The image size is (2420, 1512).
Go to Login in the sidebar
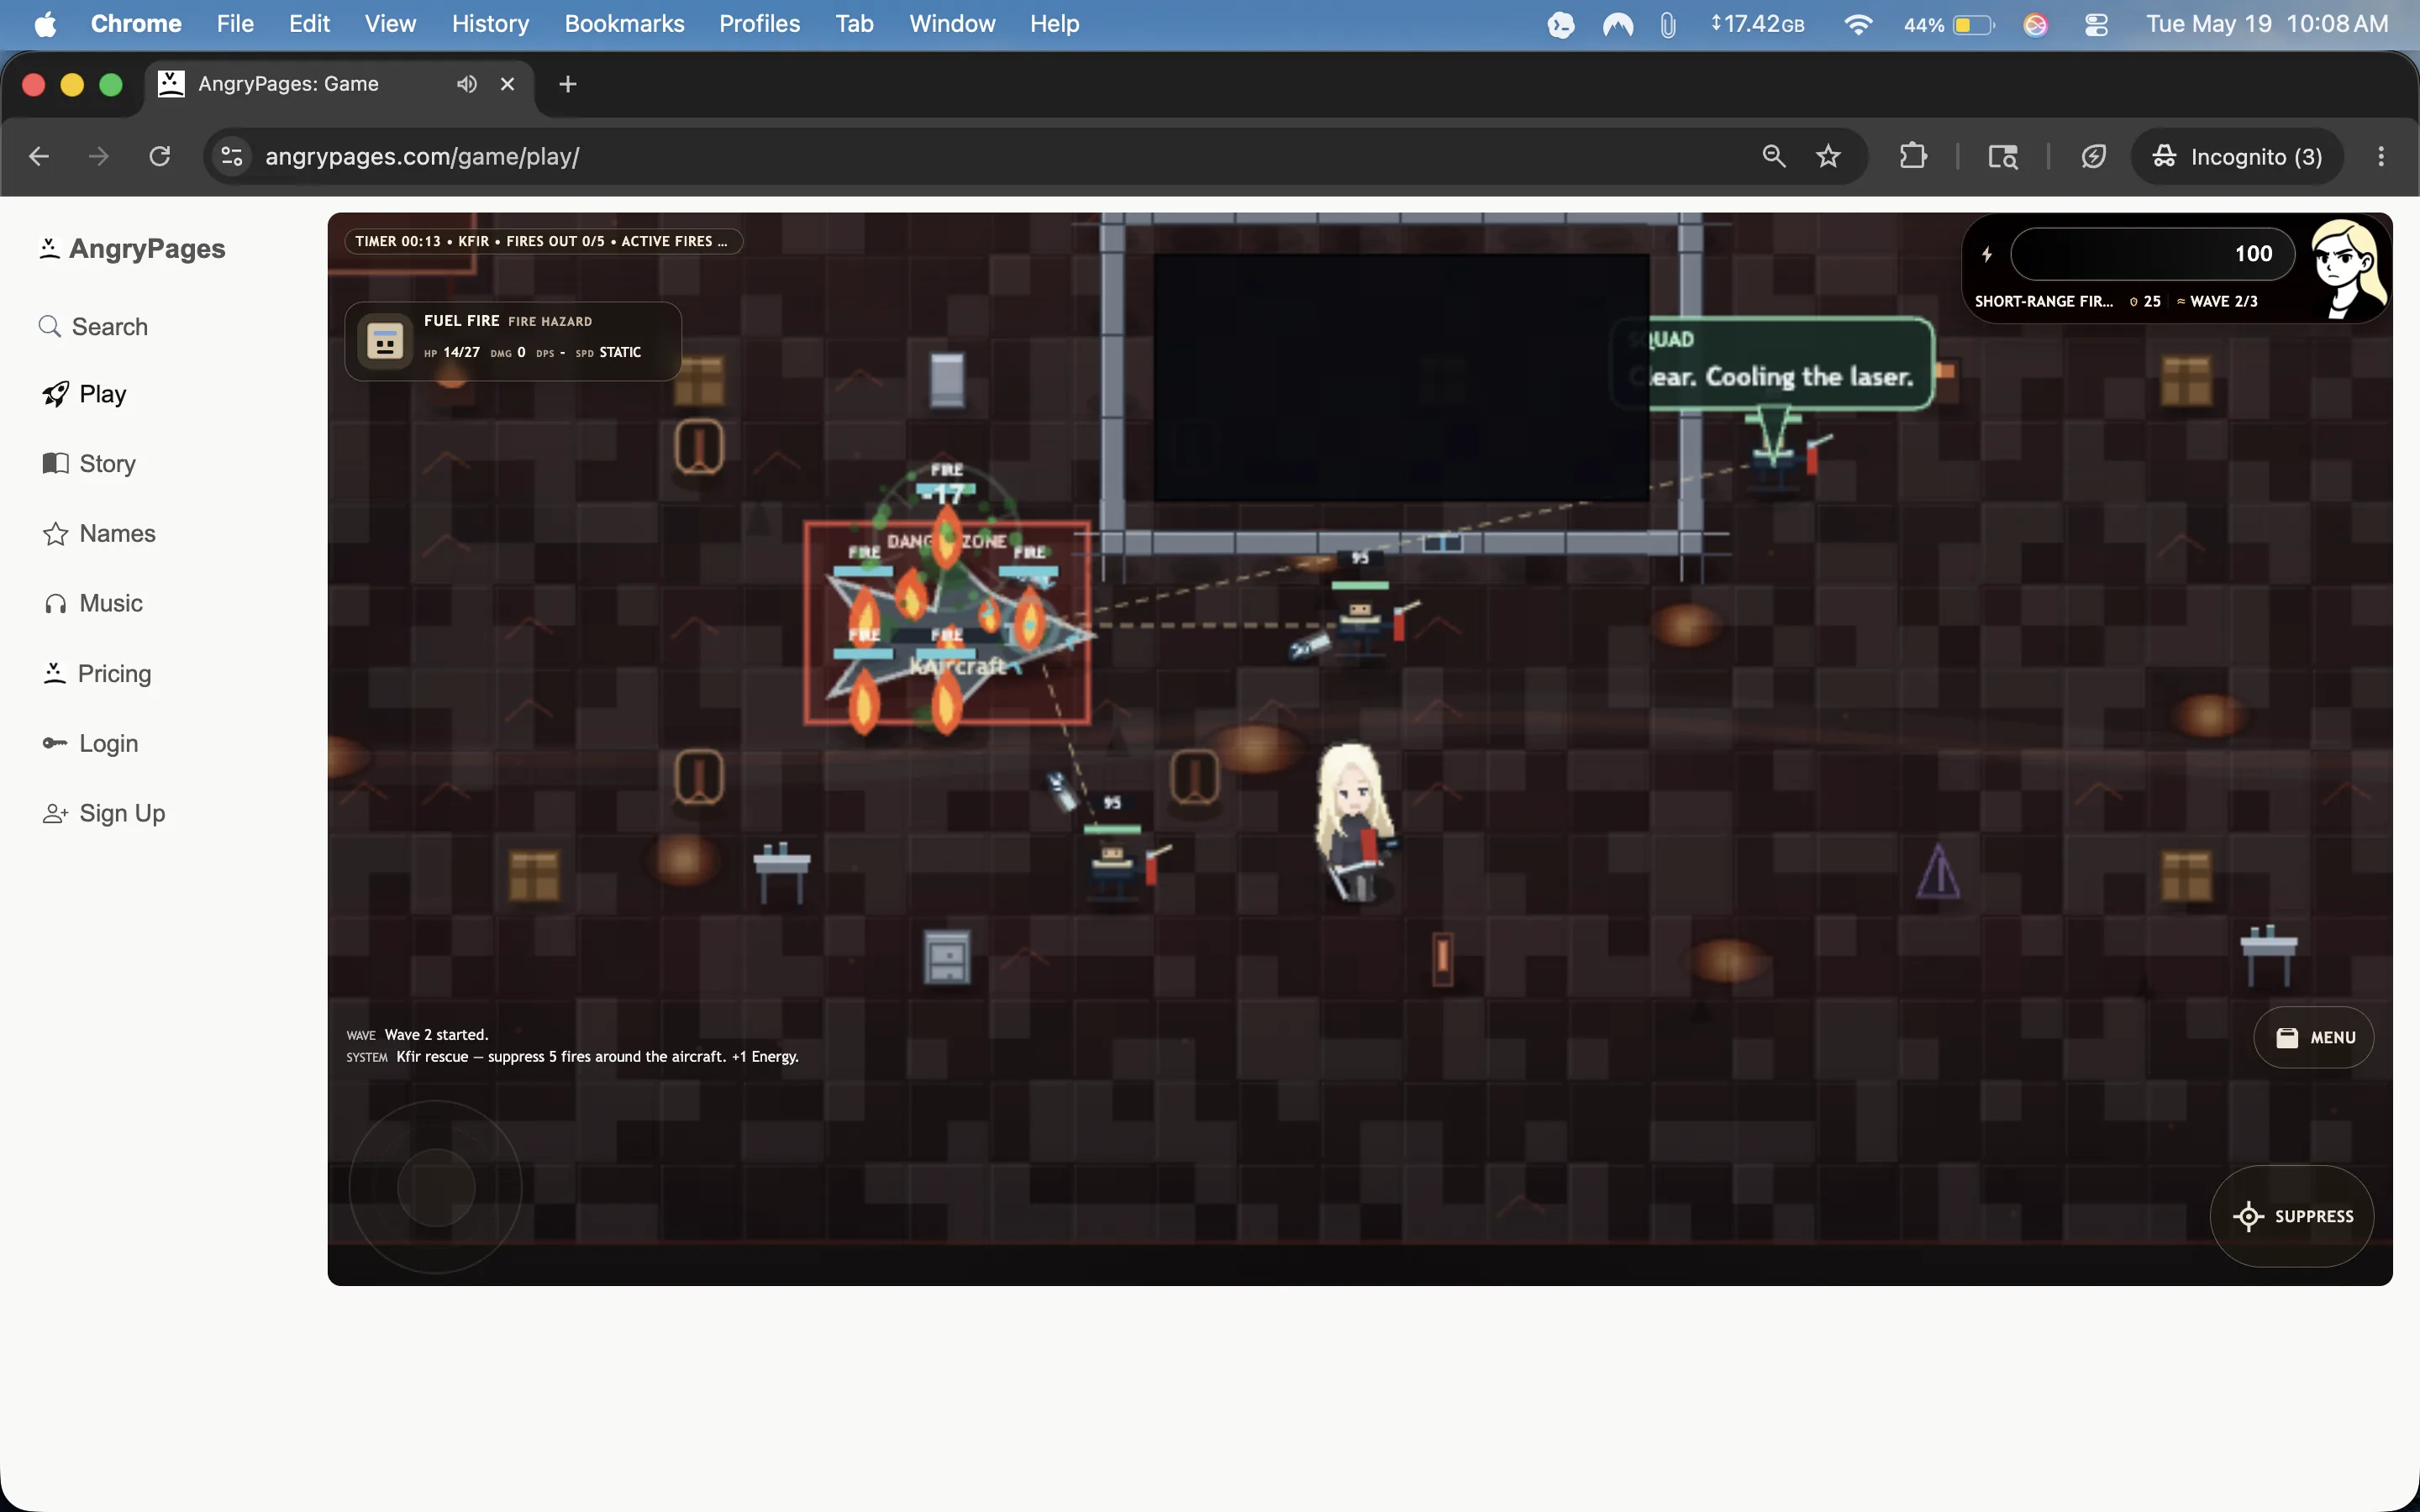90,743
